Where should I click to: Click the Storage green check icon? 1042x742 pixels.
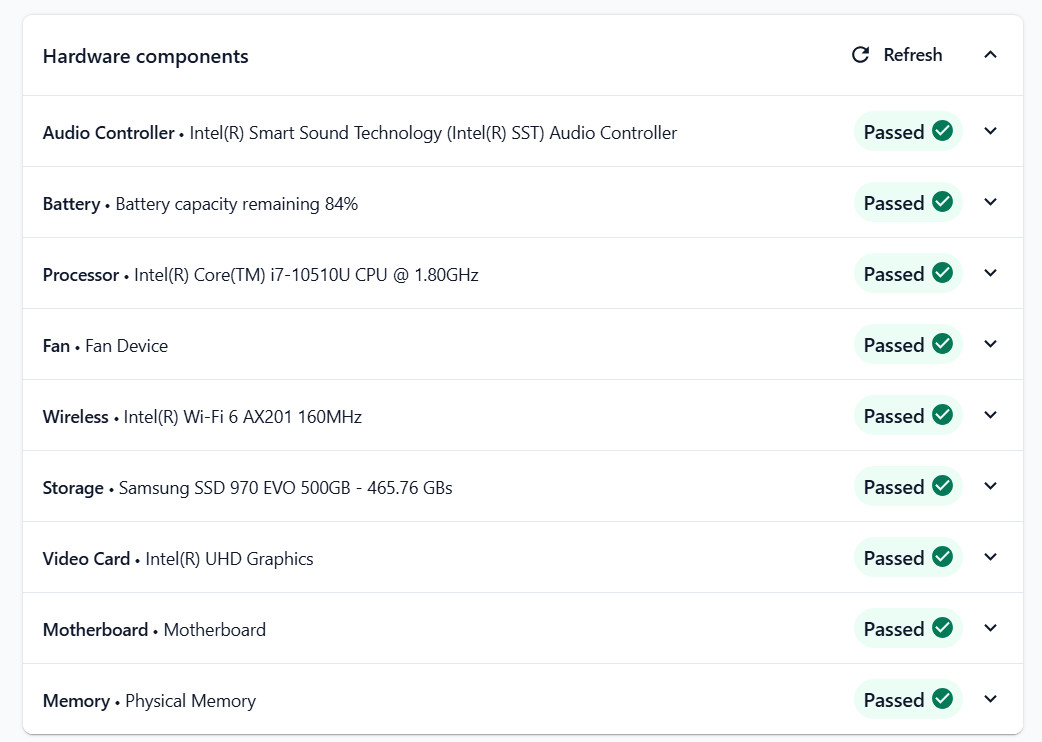942,486
